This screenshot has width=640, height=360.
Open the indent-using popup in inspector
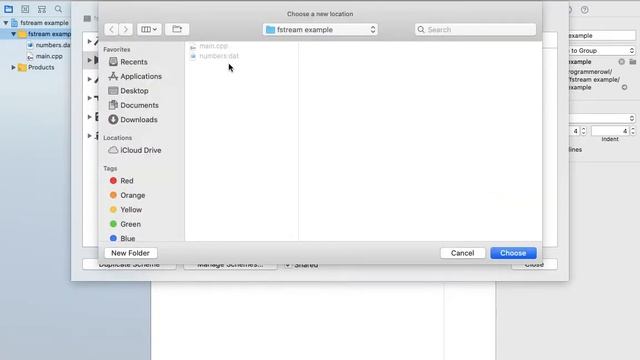pos(602,118)
